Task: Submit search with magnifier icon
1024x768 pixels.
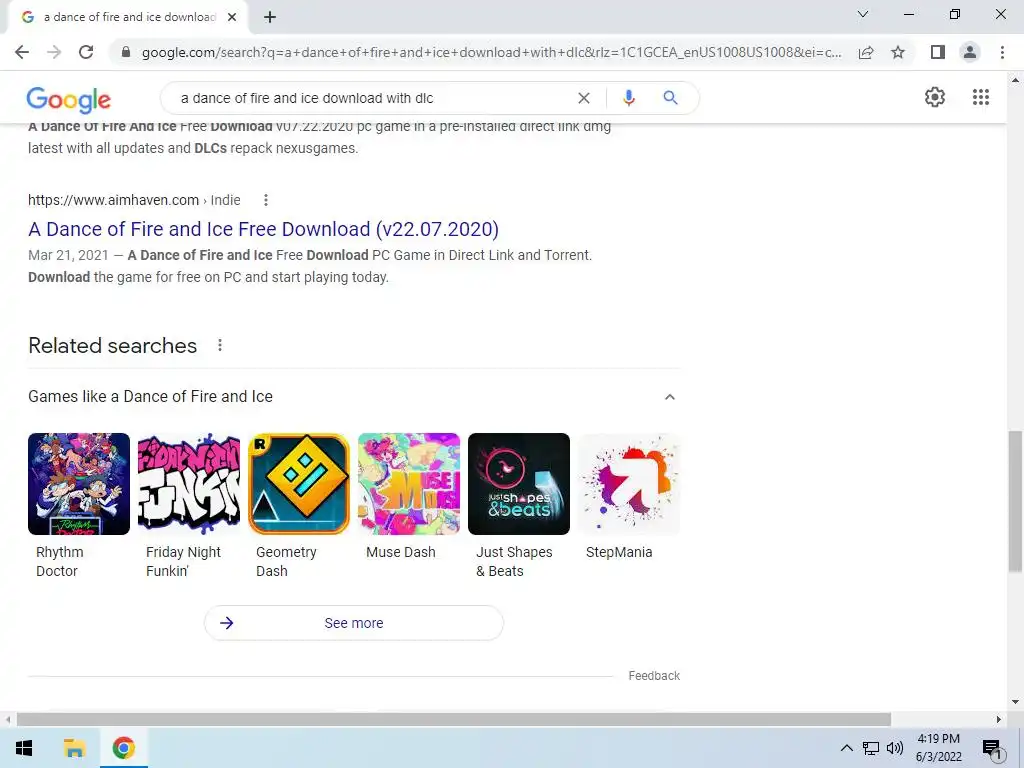Action: [x=670, y=98]
